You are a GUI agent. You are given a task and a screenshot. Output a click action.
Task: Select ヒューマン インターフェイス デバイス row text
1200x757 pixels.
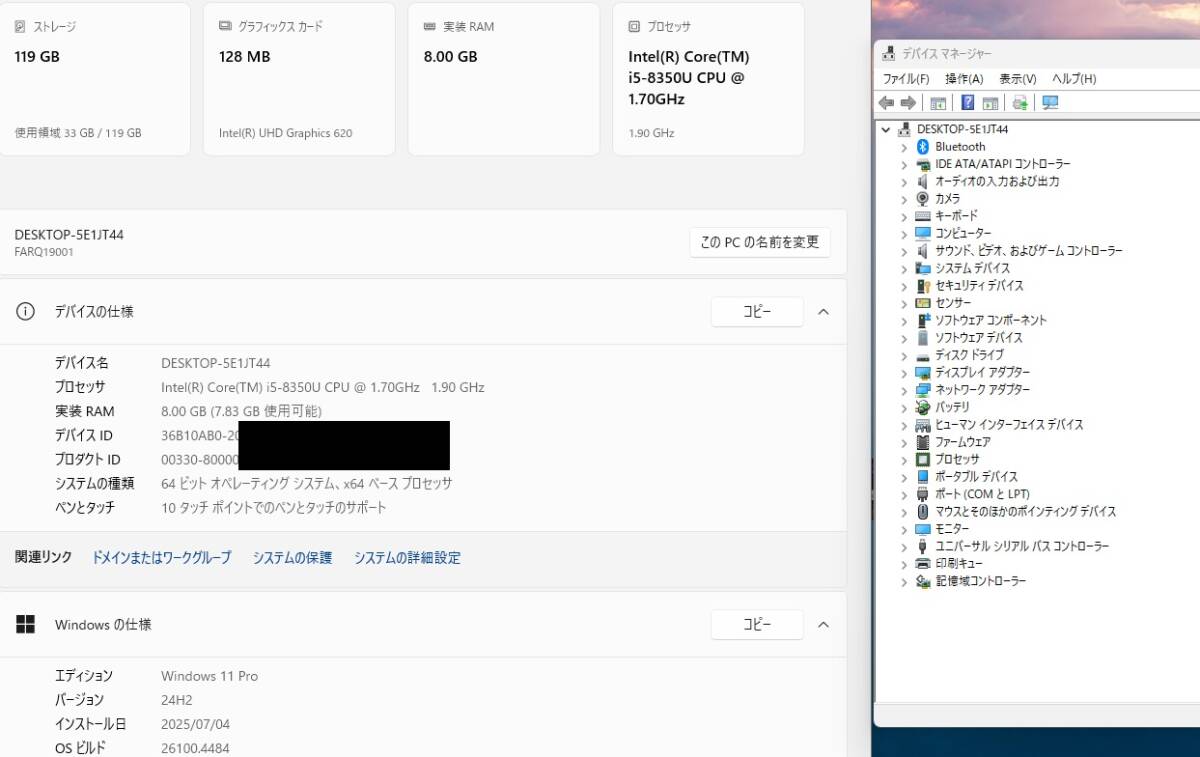click(1009, 425)
